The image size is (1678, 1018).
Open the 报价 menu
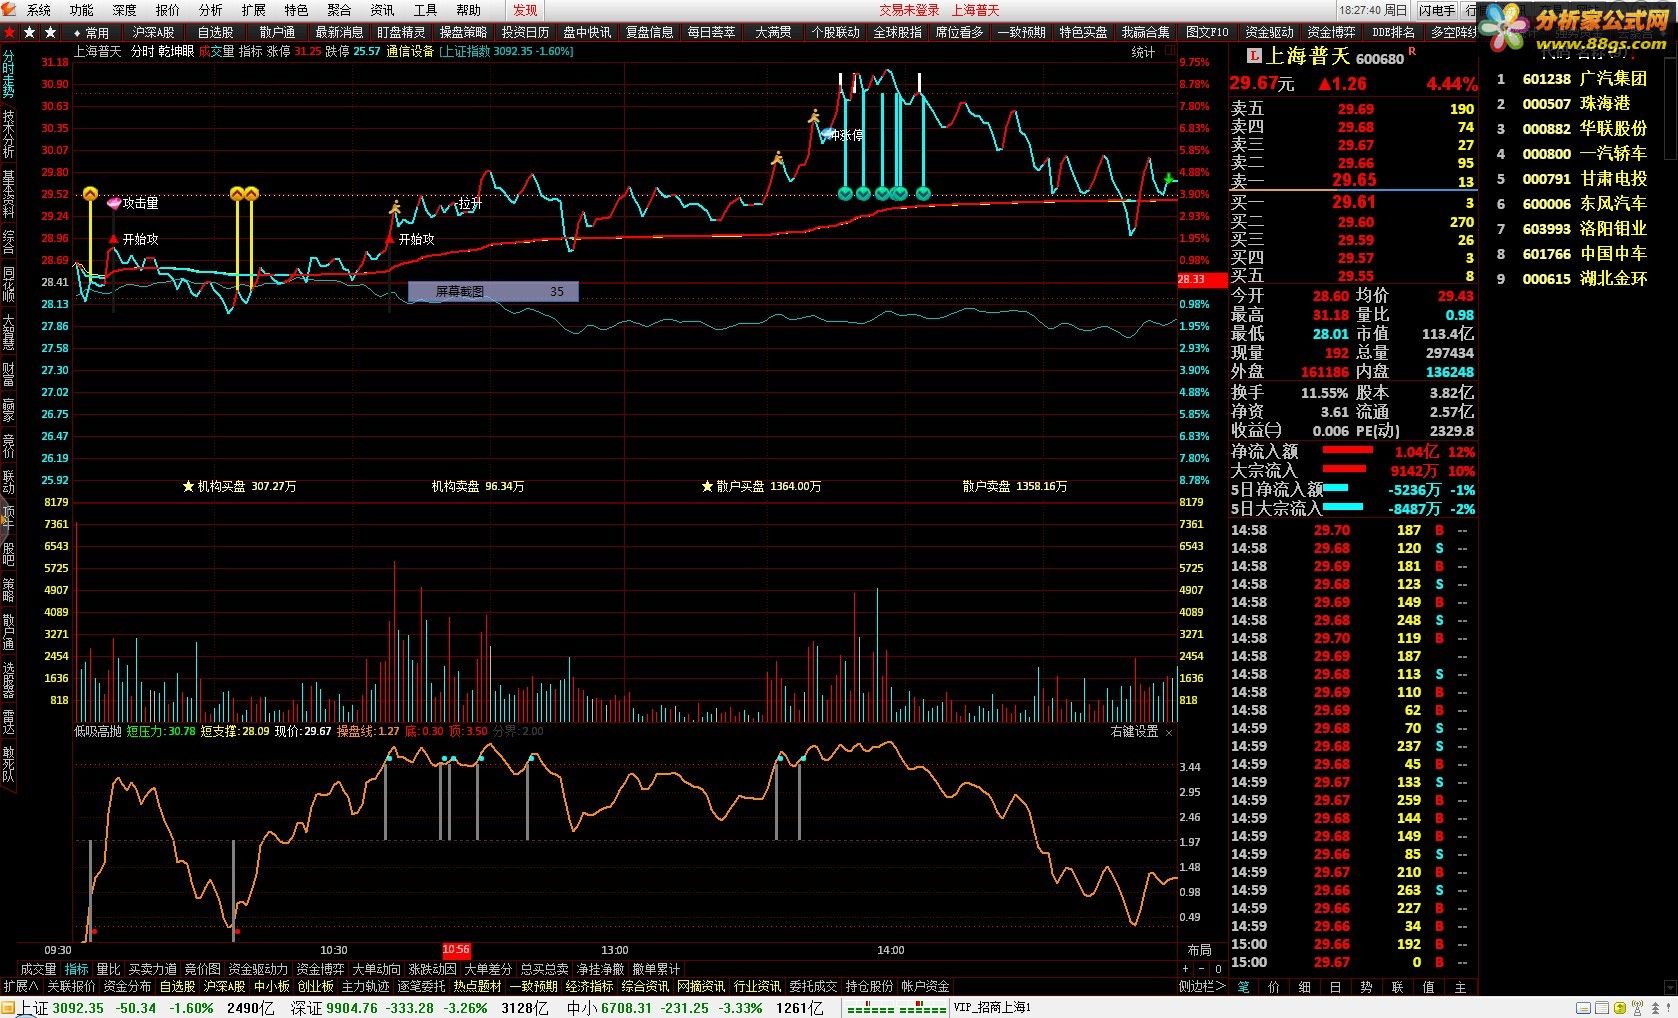pyautogui.click(x=168, y=10)
